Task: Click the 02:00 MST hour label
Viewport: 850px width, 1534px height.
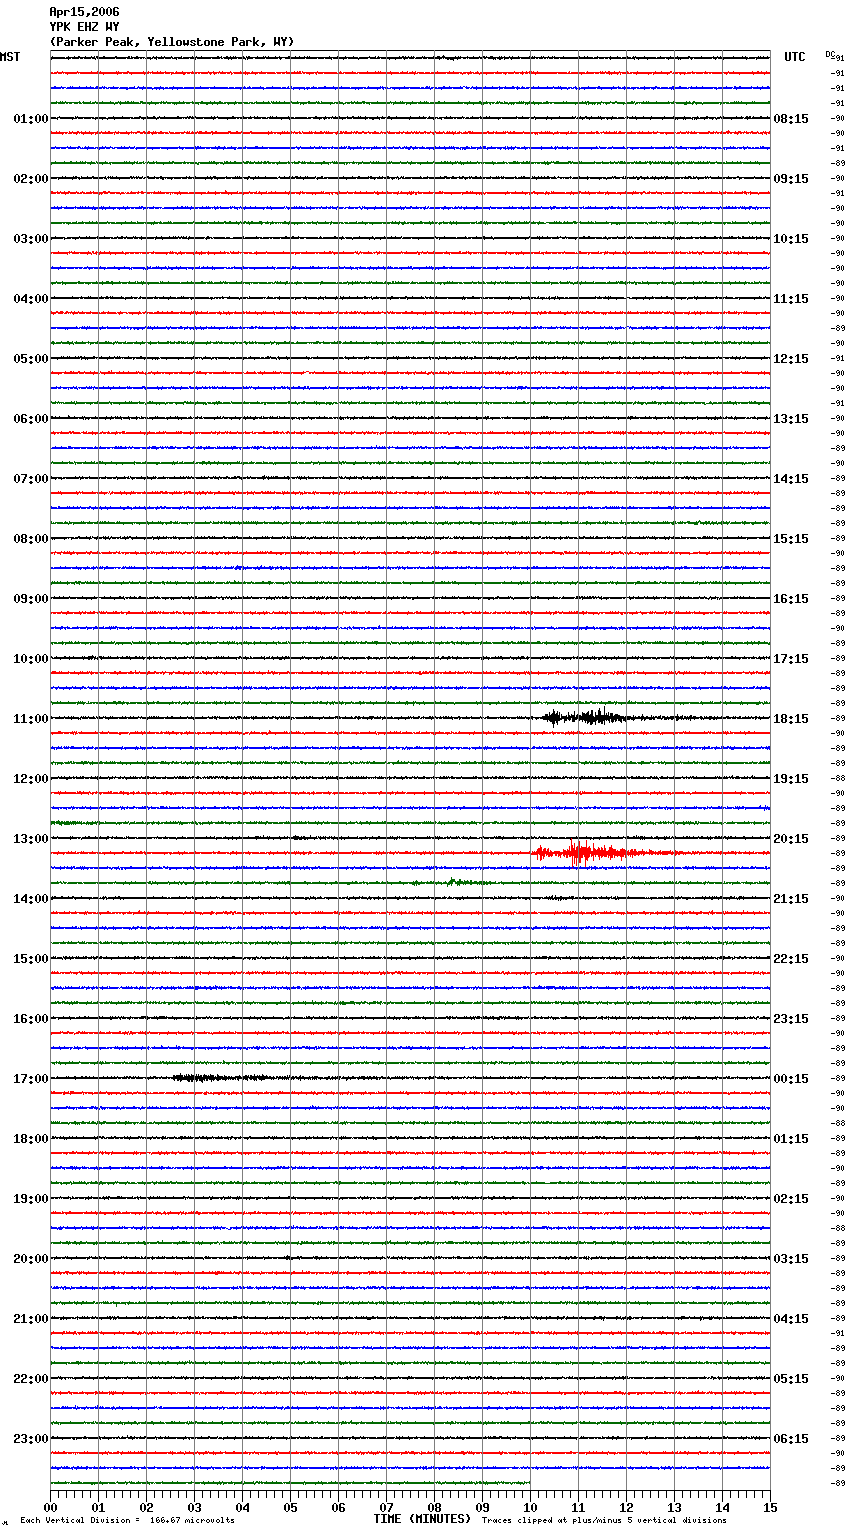Action: click(30, 179)
